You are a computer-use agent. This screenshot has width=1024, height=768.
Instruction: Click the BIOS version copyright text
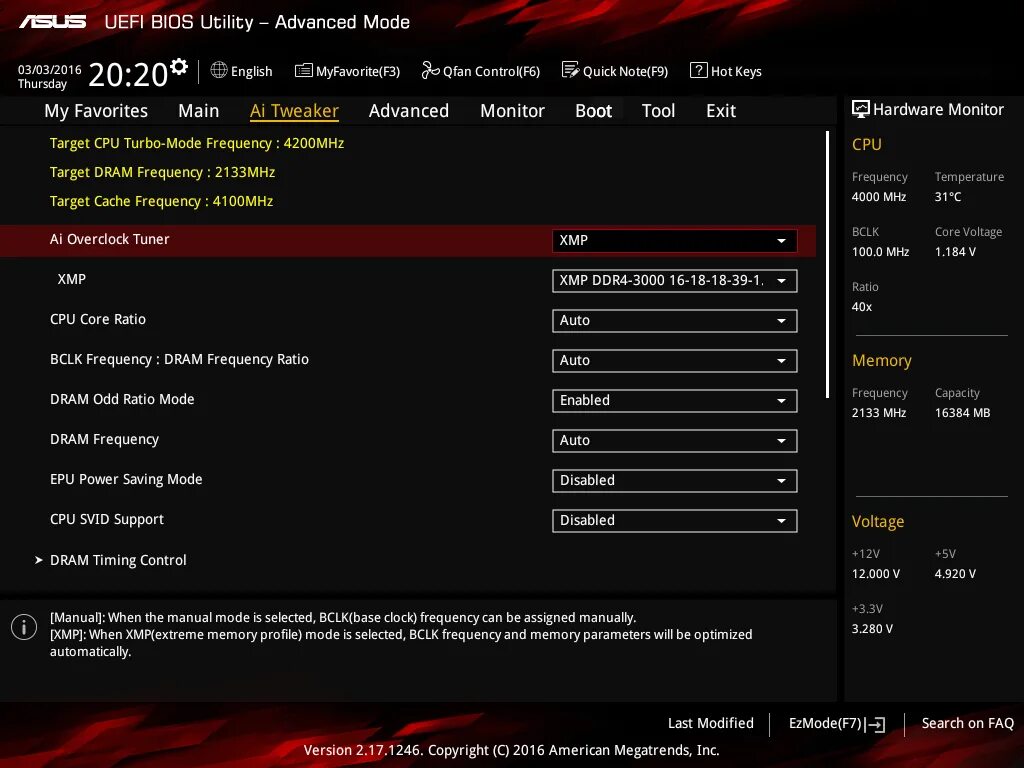tap(511, 750)
